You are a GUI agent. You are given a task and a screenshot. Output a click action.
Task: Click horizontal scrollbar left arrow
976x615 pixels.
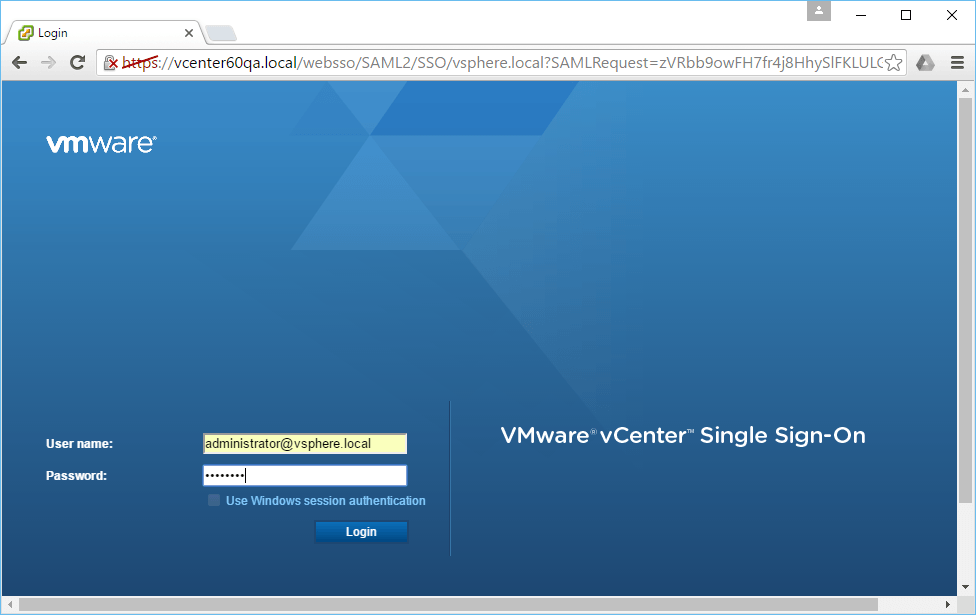[x=10, y=604]
